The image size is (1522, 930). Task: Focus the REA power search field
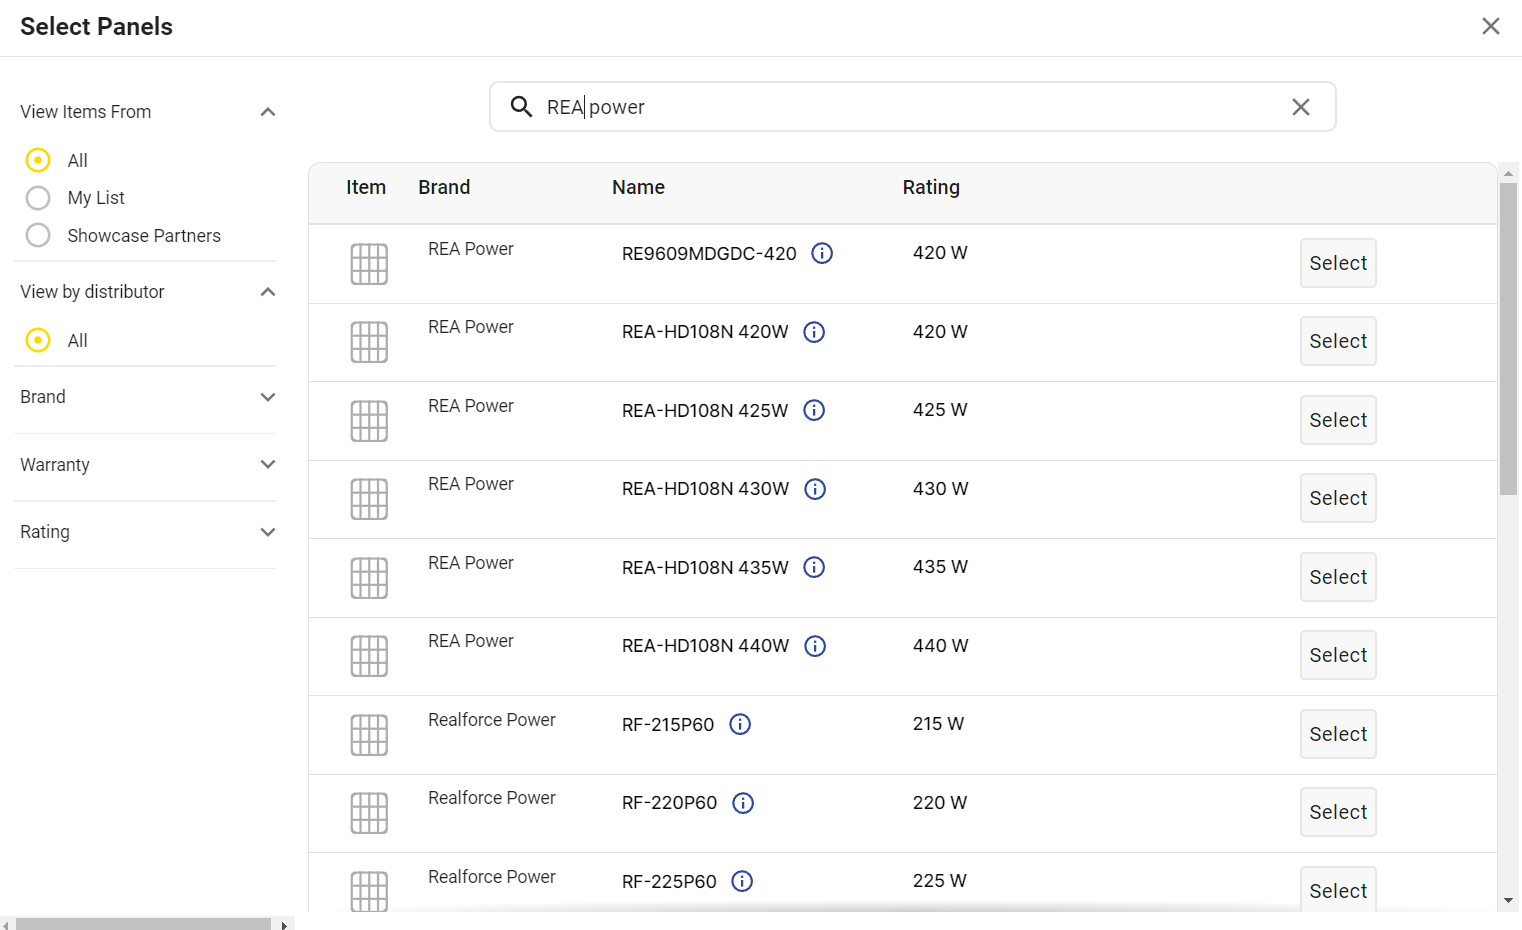pos(912,107)
